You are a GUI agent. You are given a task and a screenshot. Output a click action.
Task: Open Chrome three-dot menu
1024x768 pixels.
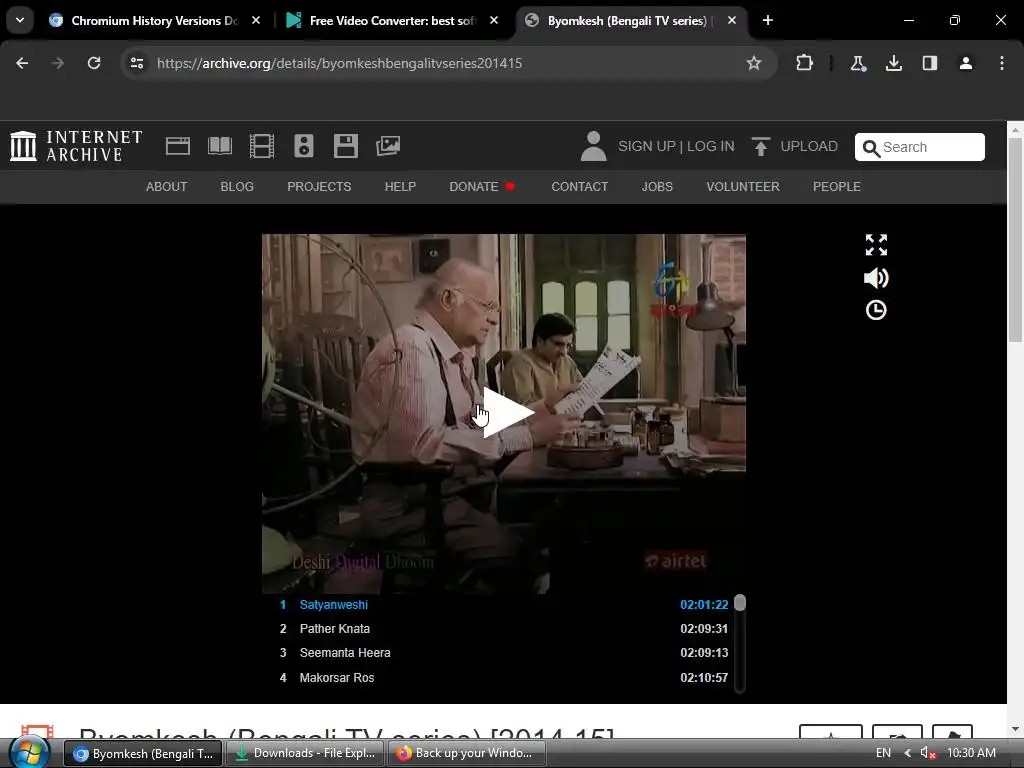[x=1002, y=63]
